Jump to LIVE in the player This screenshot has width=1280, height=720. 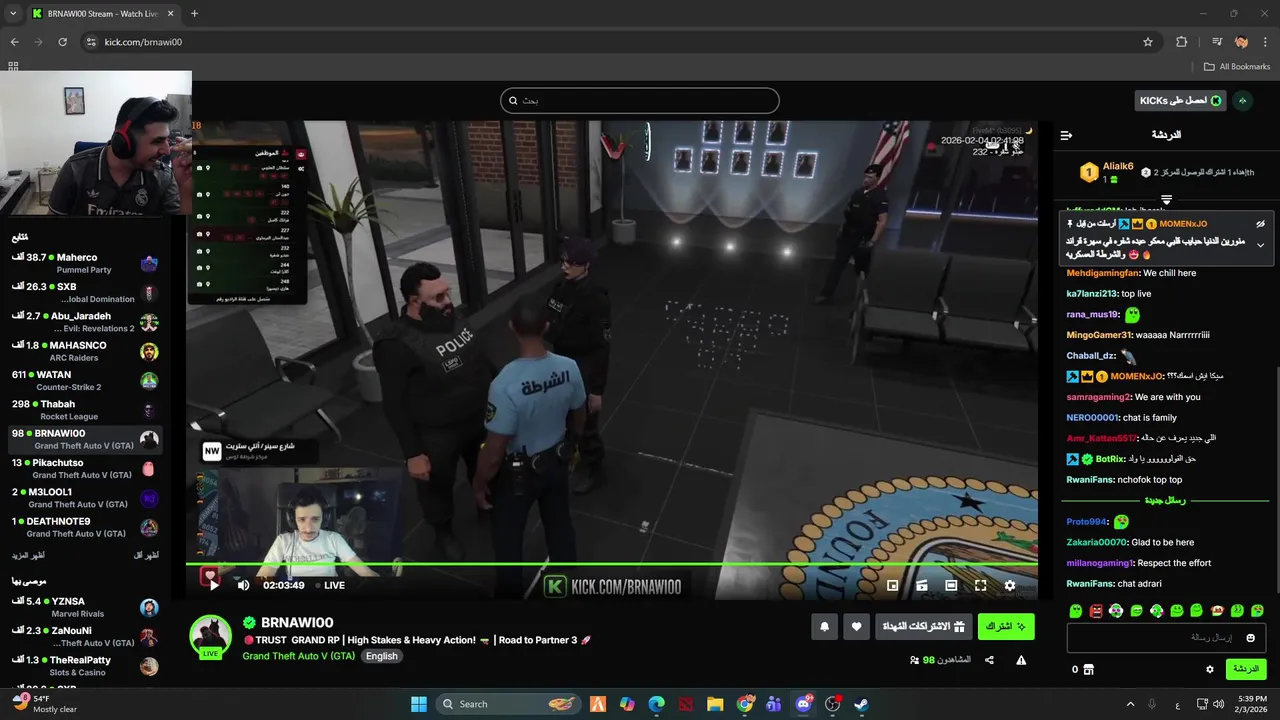coord(334,585)
